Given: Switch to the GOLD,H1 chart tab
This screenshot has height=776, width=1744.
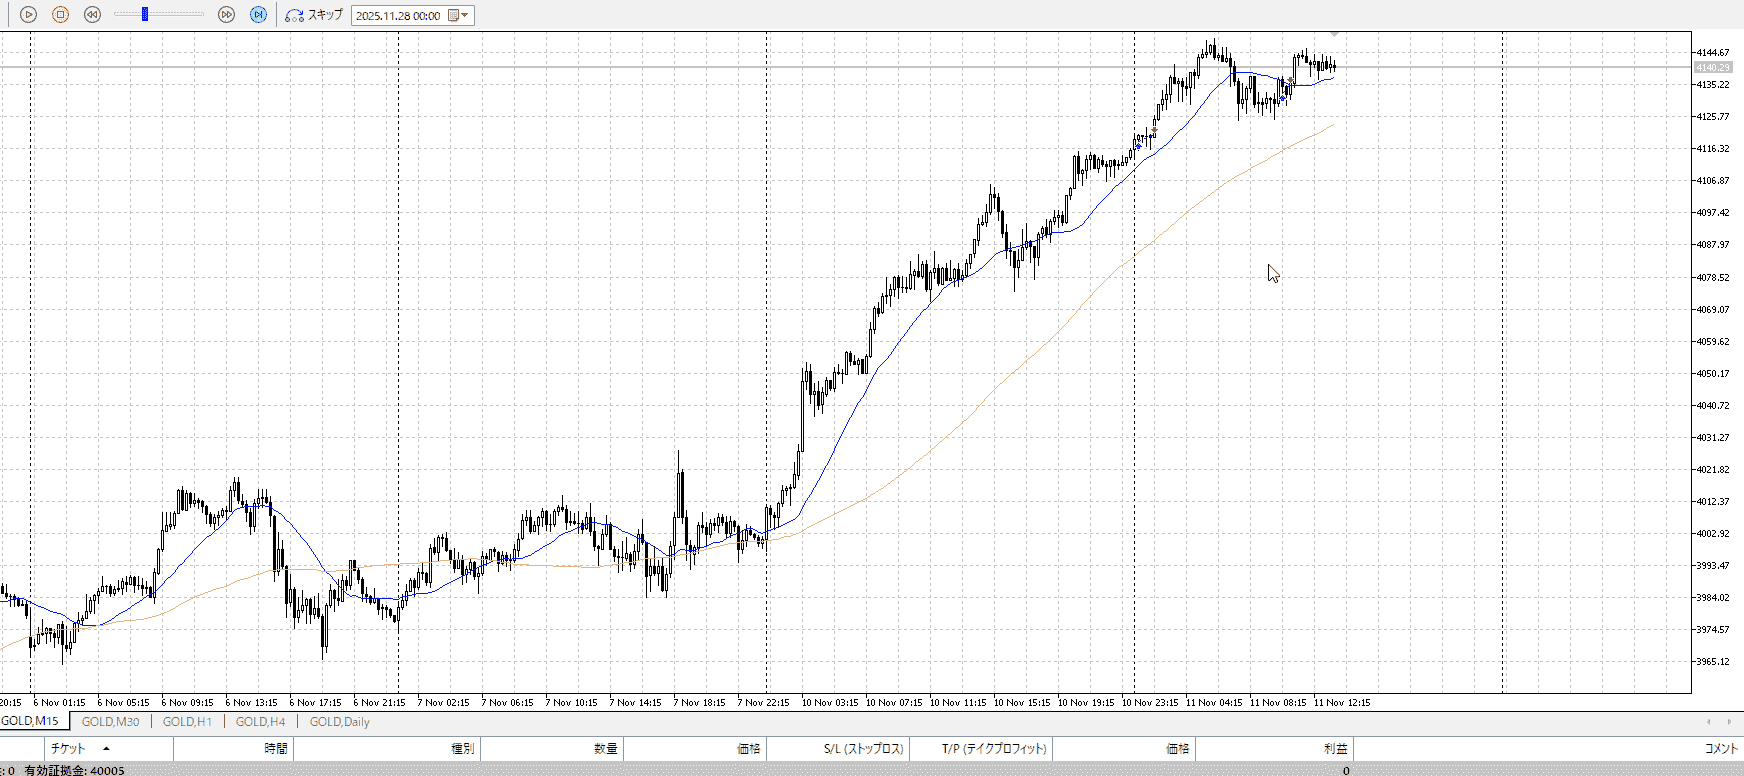Looking at the screenshot, I should coord(187,721).
